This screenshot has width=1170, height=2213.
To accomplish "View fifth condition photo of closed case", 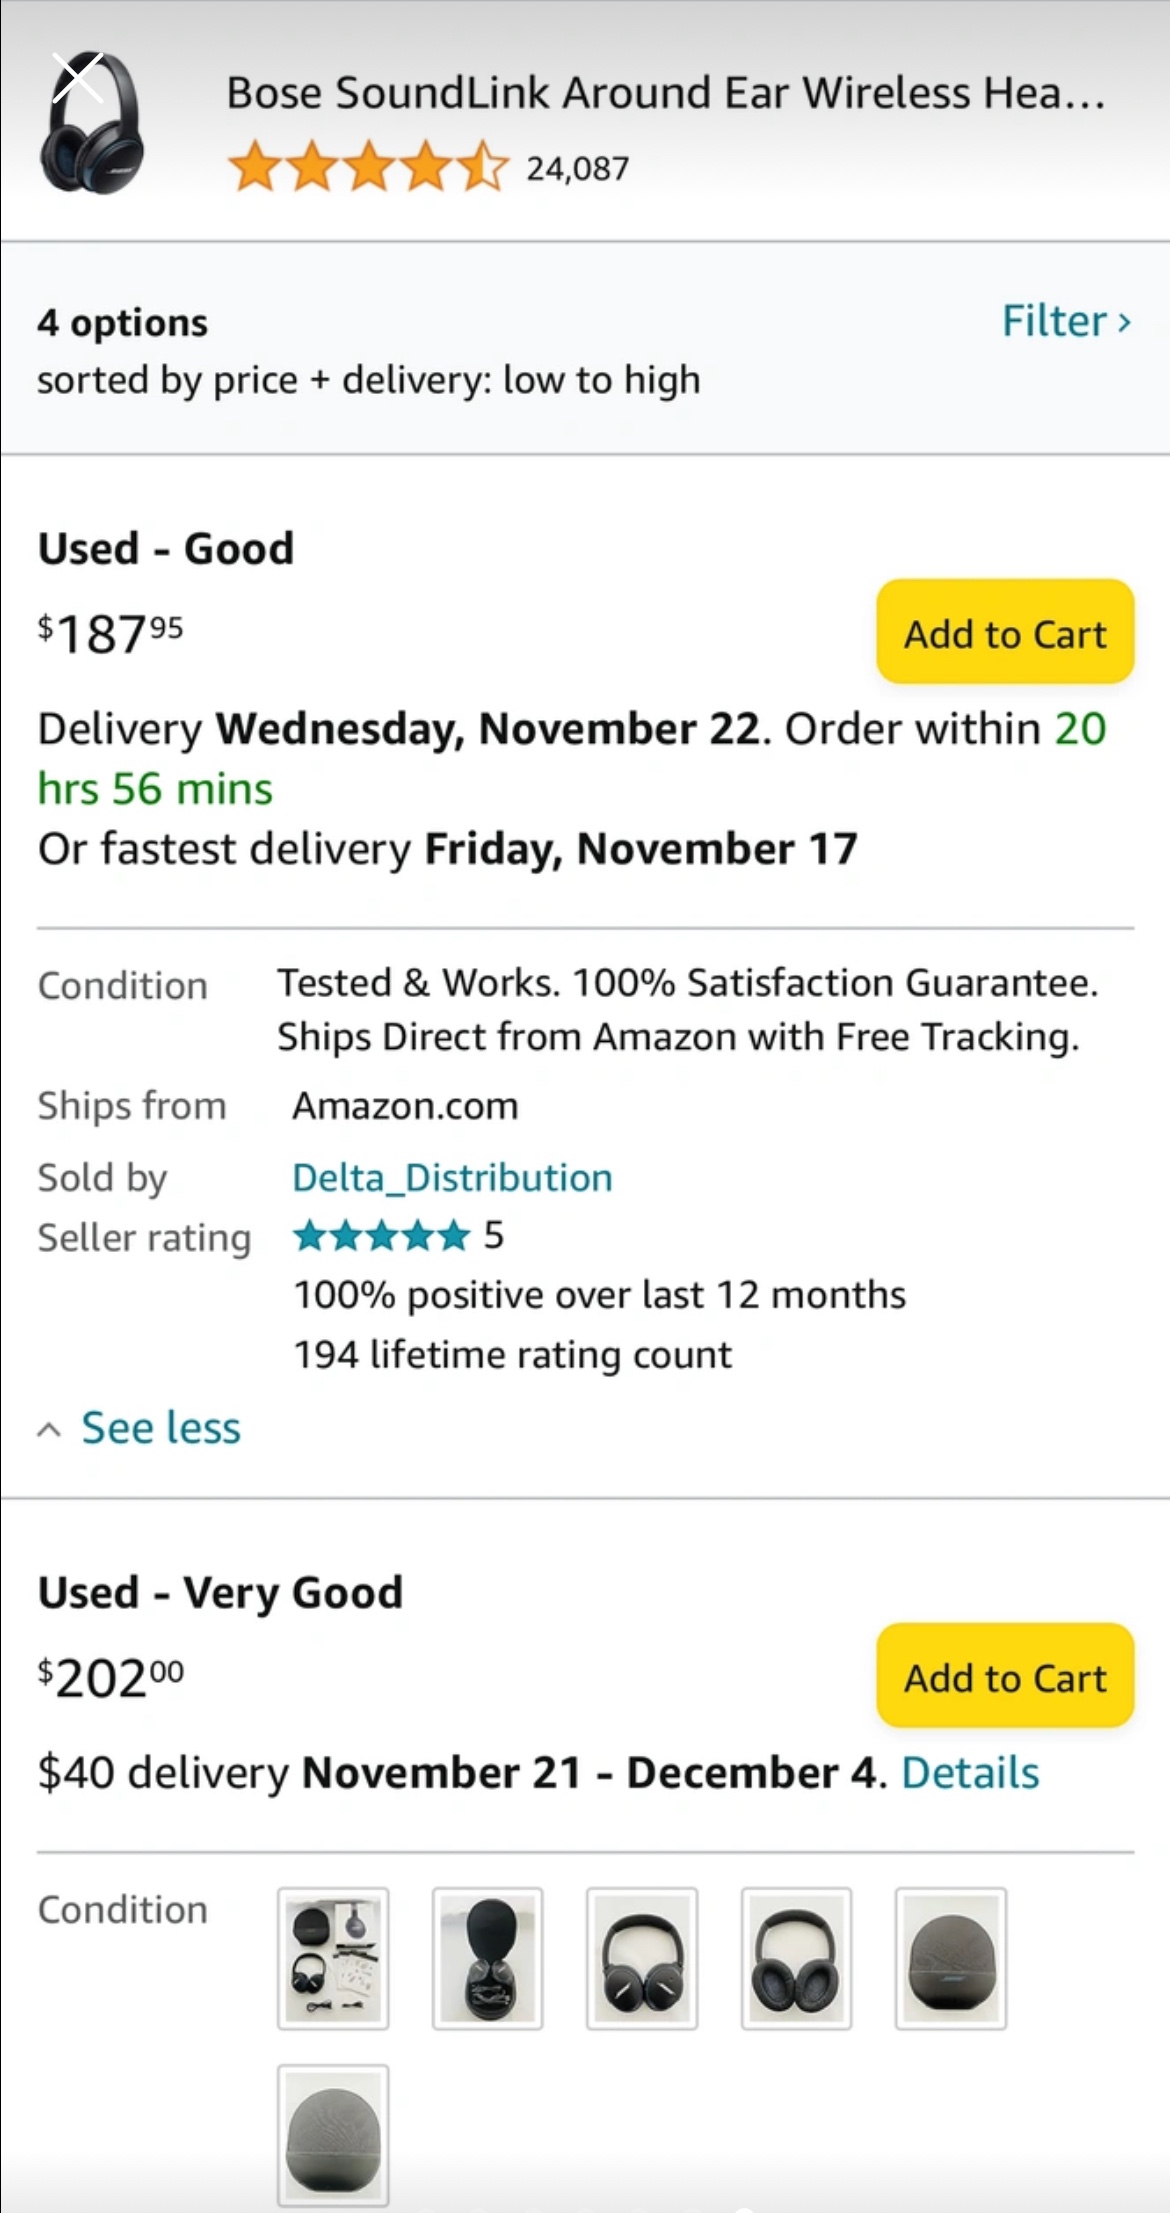I will point(951,1959).
